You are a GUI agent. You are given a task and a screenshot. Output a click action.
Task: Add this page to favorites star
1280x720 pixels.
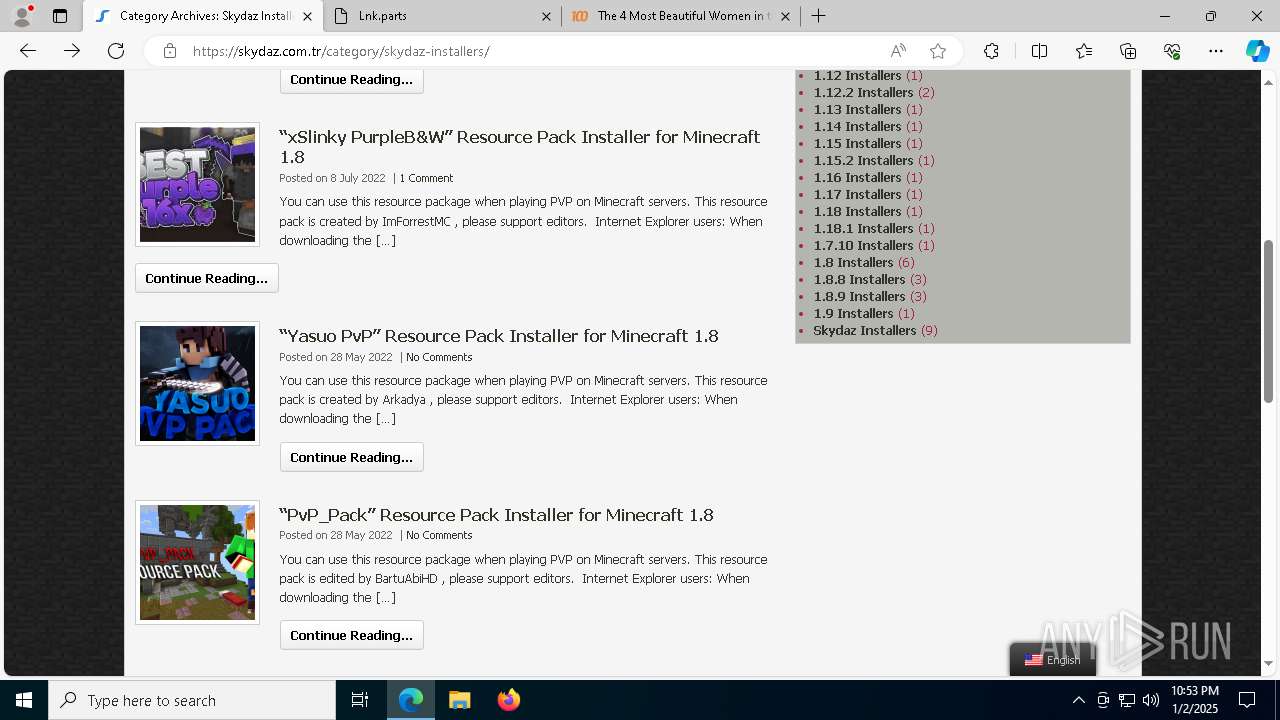click(x=938, y=51)
